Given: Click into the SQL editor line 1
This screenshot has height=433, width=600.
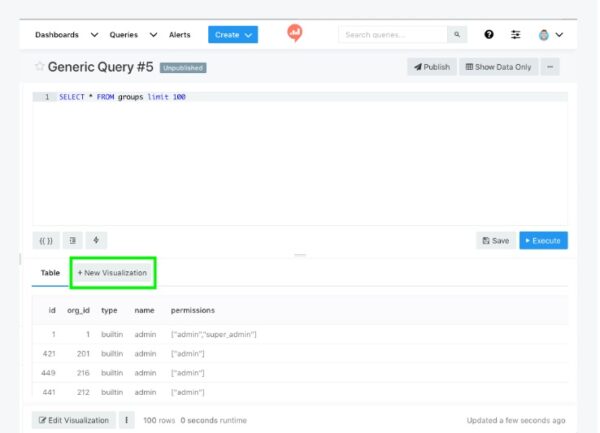Looking at the screenshot, I should (x=300, y=97).
